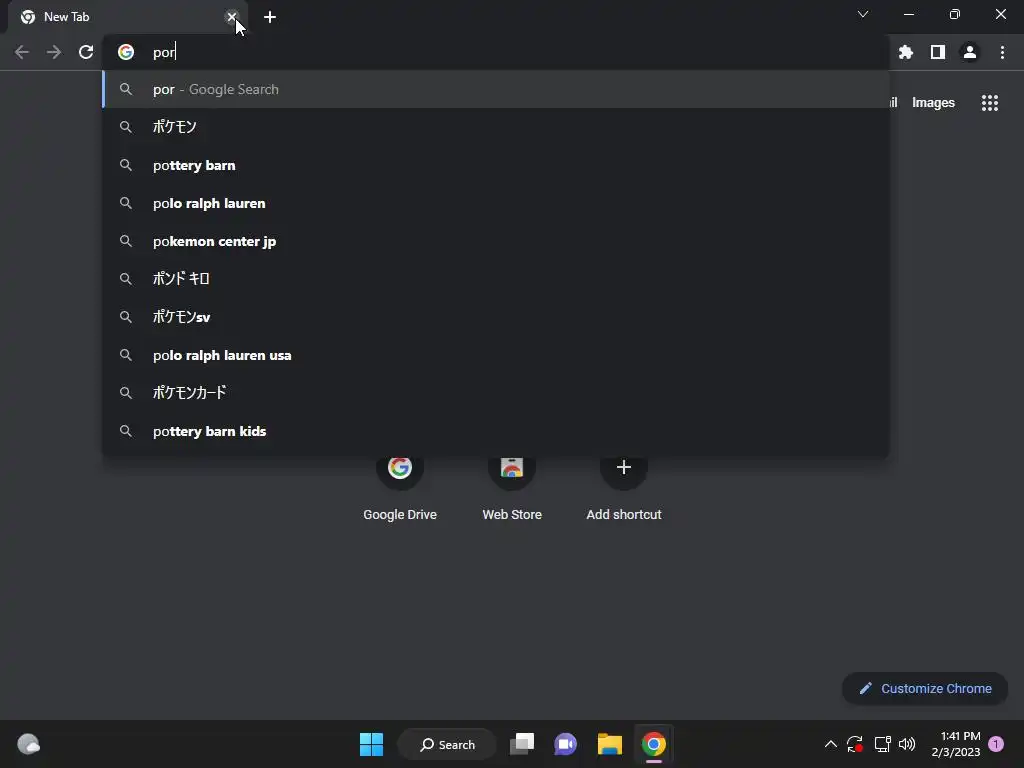1024x768 pixels.
Task: Click the Add shortcut button
Action: (x=624, y=487)
